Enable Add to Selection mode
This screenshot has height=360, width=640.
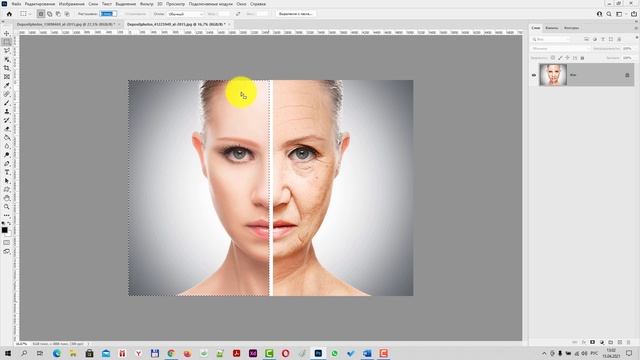50,14
